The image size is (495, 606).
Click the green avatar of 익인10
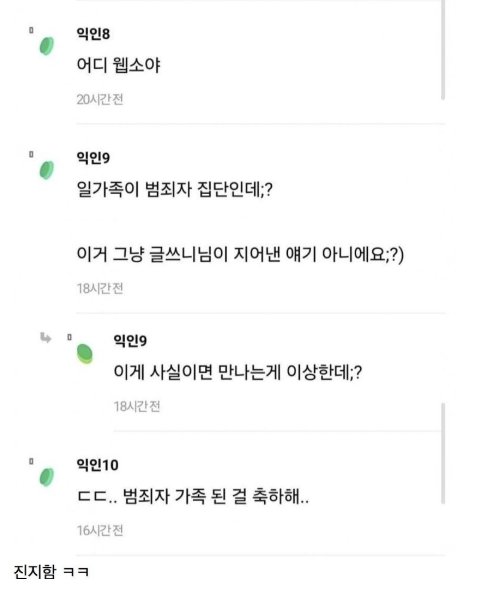click(47, 477)
